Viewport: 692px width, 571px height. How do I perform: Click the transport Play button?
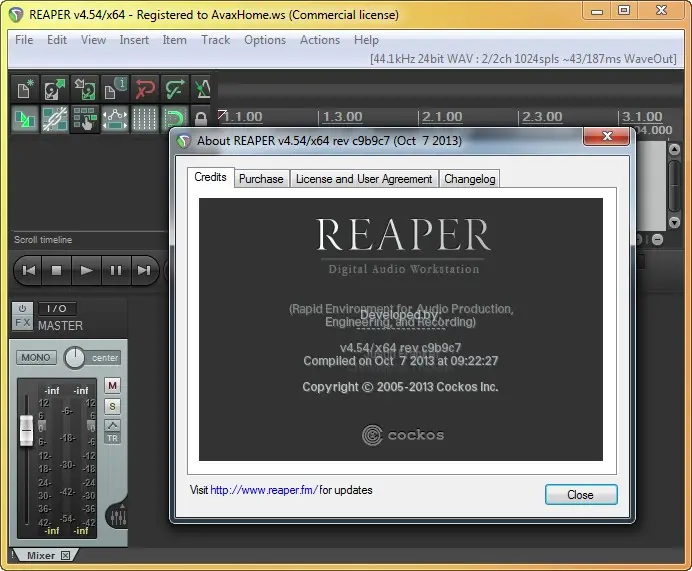pyautogui.click(x=86, y=270)
